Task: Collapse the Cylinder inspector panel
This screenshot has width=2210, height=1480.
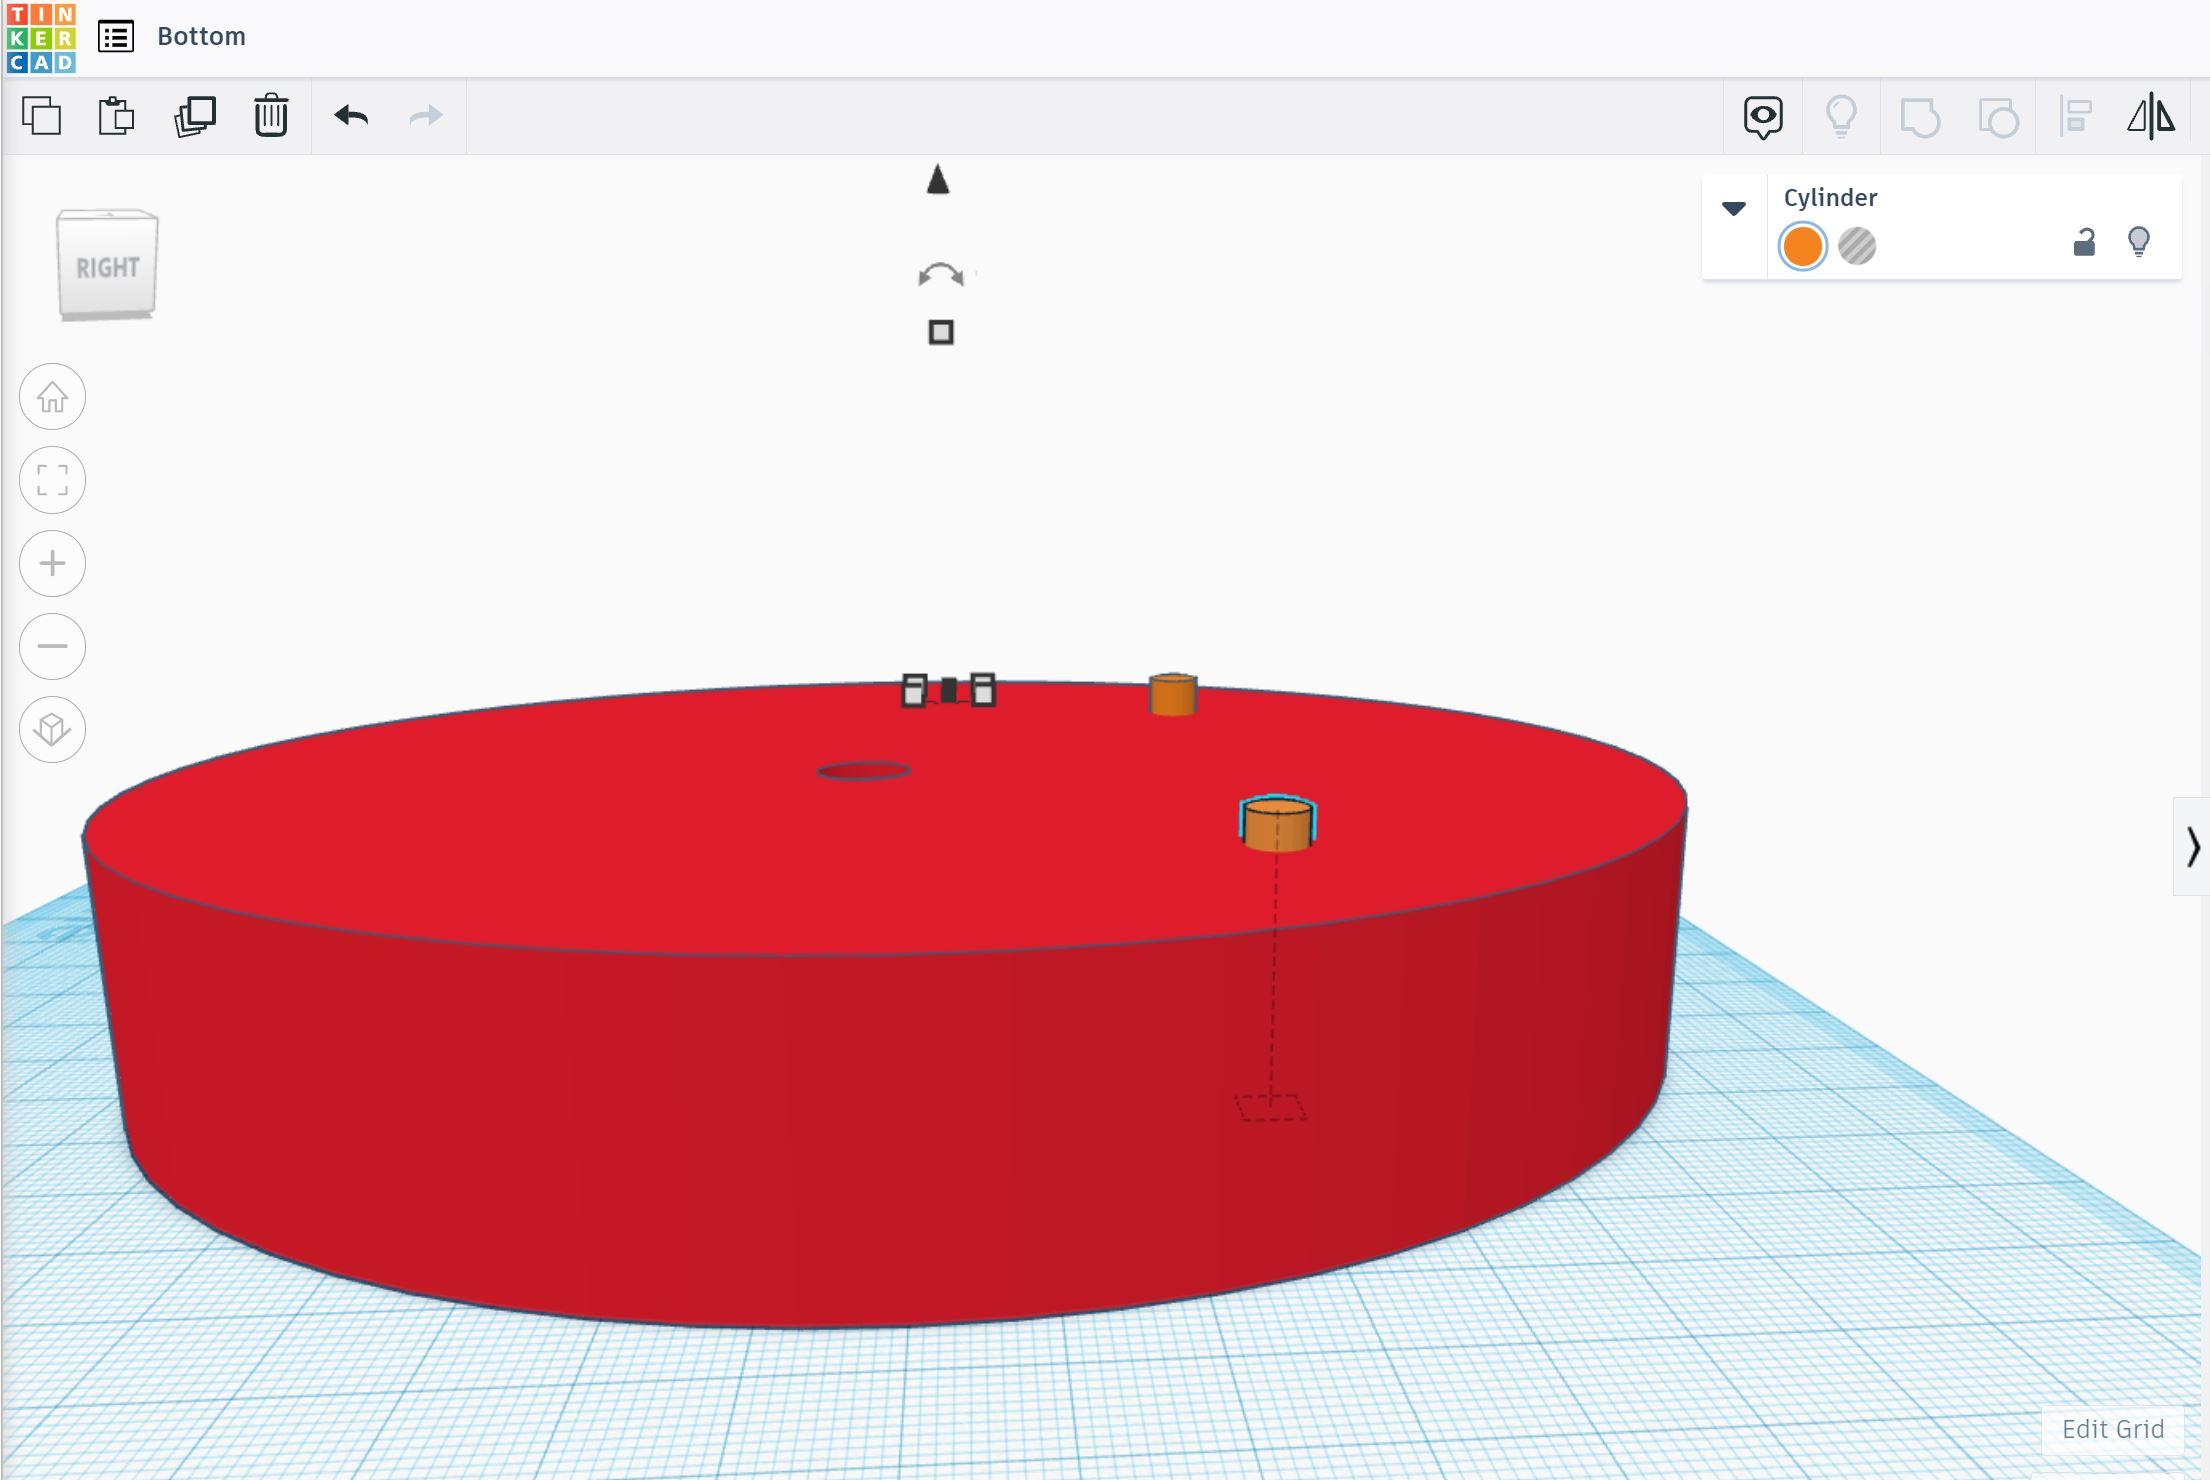Action: click(1734, 208)
